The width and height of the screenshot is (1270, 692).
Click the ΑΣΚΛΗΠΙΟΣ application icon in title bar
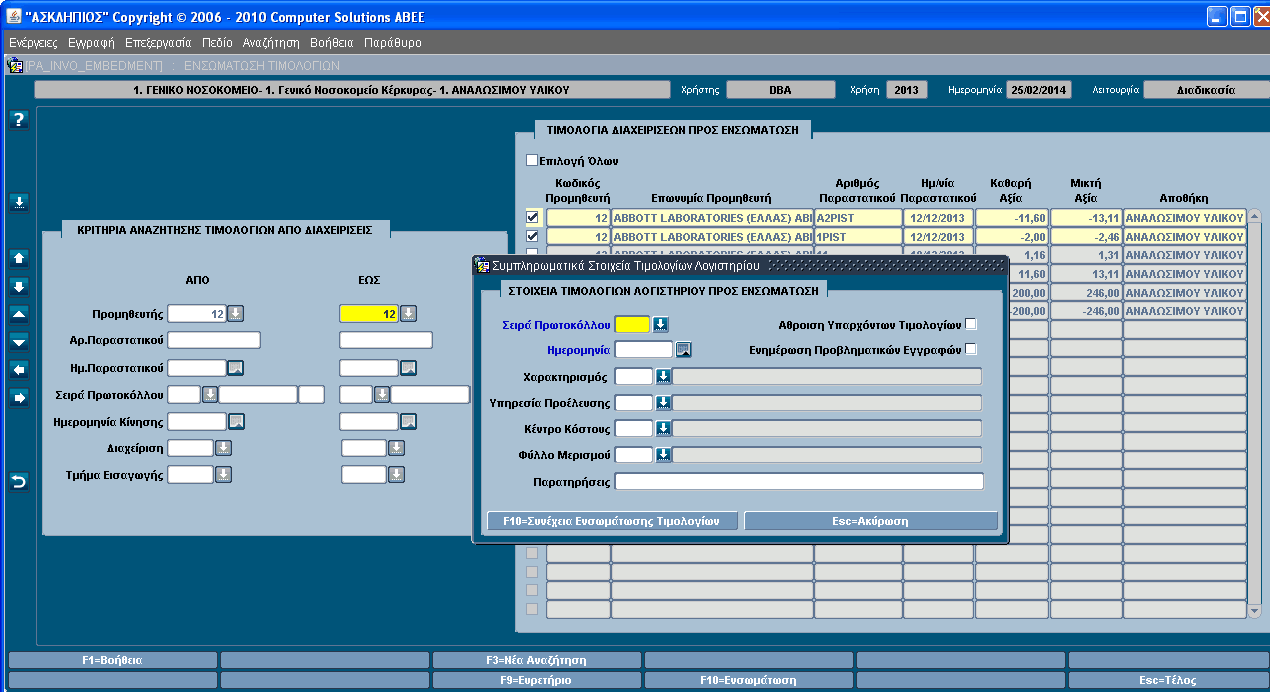point(14,17)
